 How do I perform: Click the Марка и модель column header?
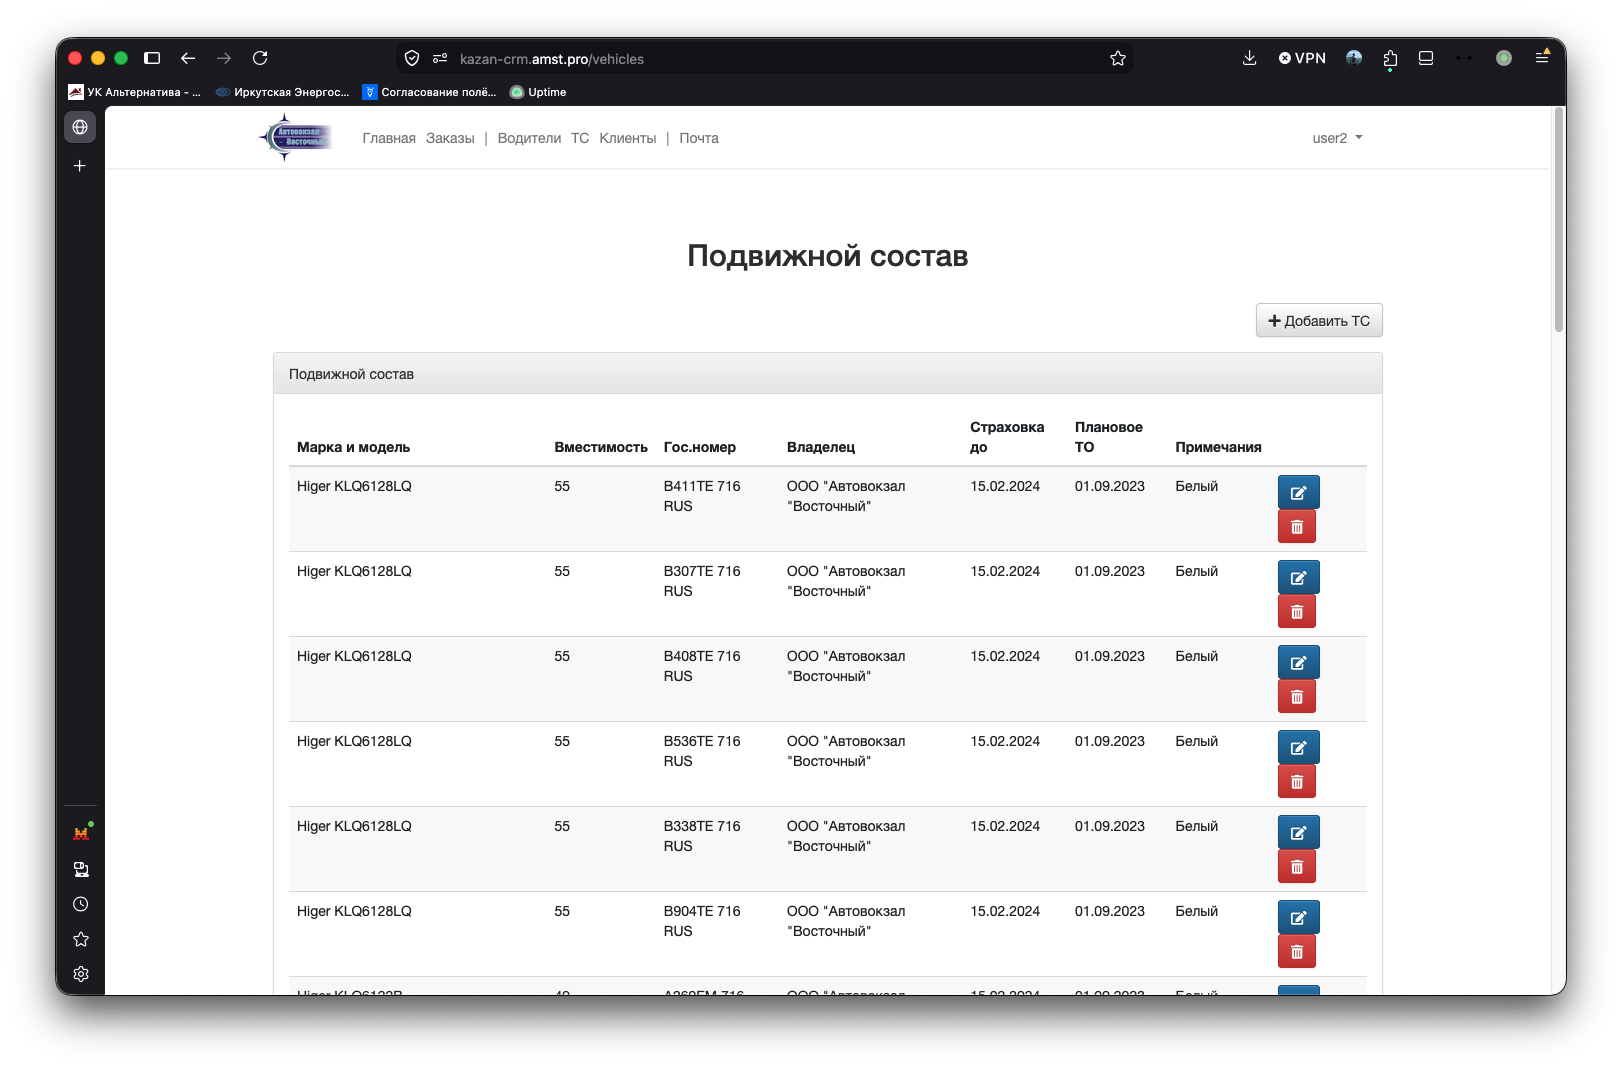(353, 447)
